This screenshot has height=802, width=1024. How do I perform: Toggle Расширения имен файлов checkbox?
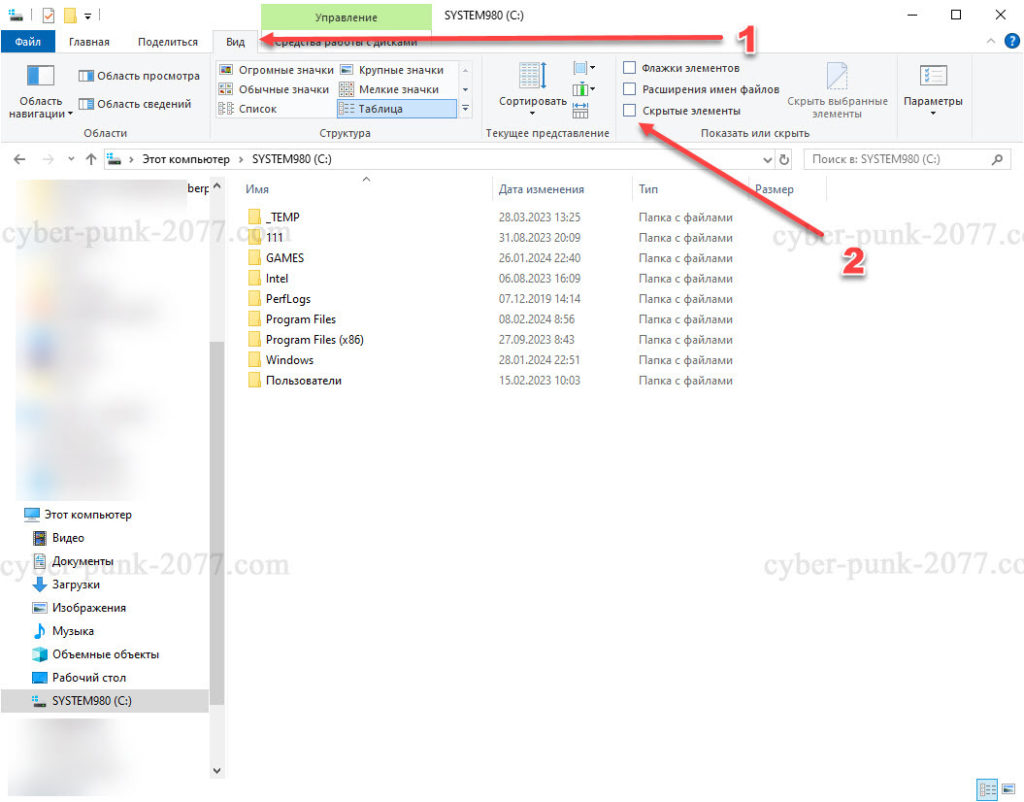[629, 89]
